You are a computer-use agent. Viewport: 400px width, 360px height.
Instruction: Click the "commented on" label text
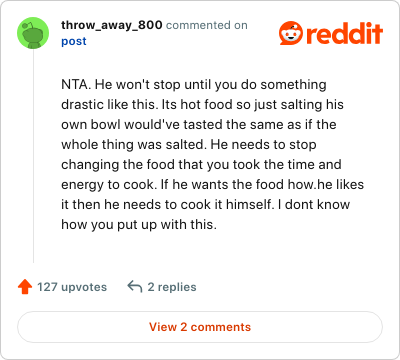tap(207, 25)
